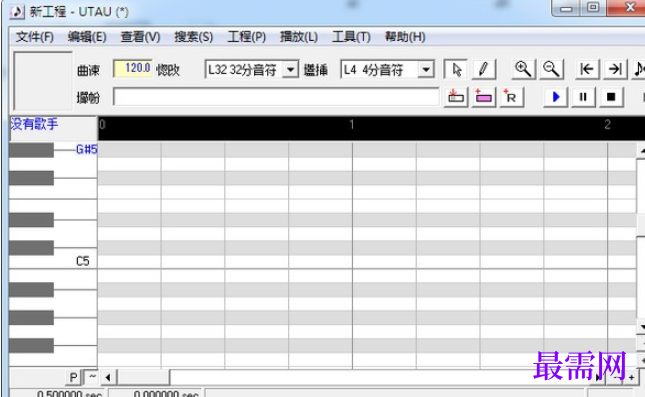Screen dimensions: 645x397
Task: Jump to the project end
Action: [615, 69]
